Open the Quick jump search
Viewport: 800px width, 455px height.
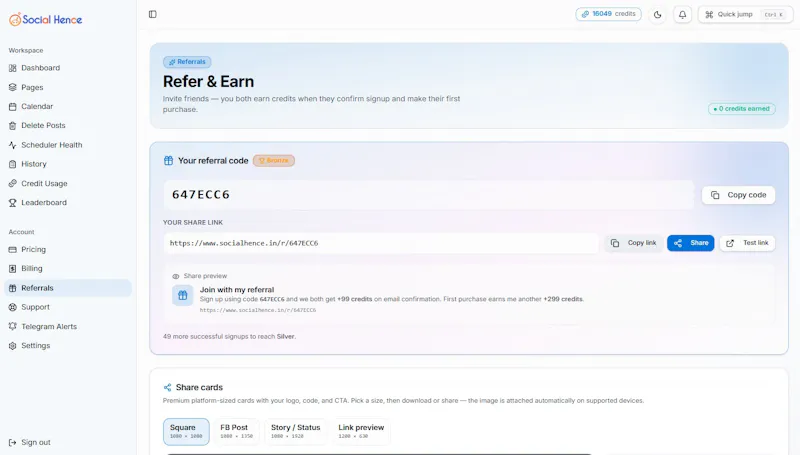(x=744, y=15)
